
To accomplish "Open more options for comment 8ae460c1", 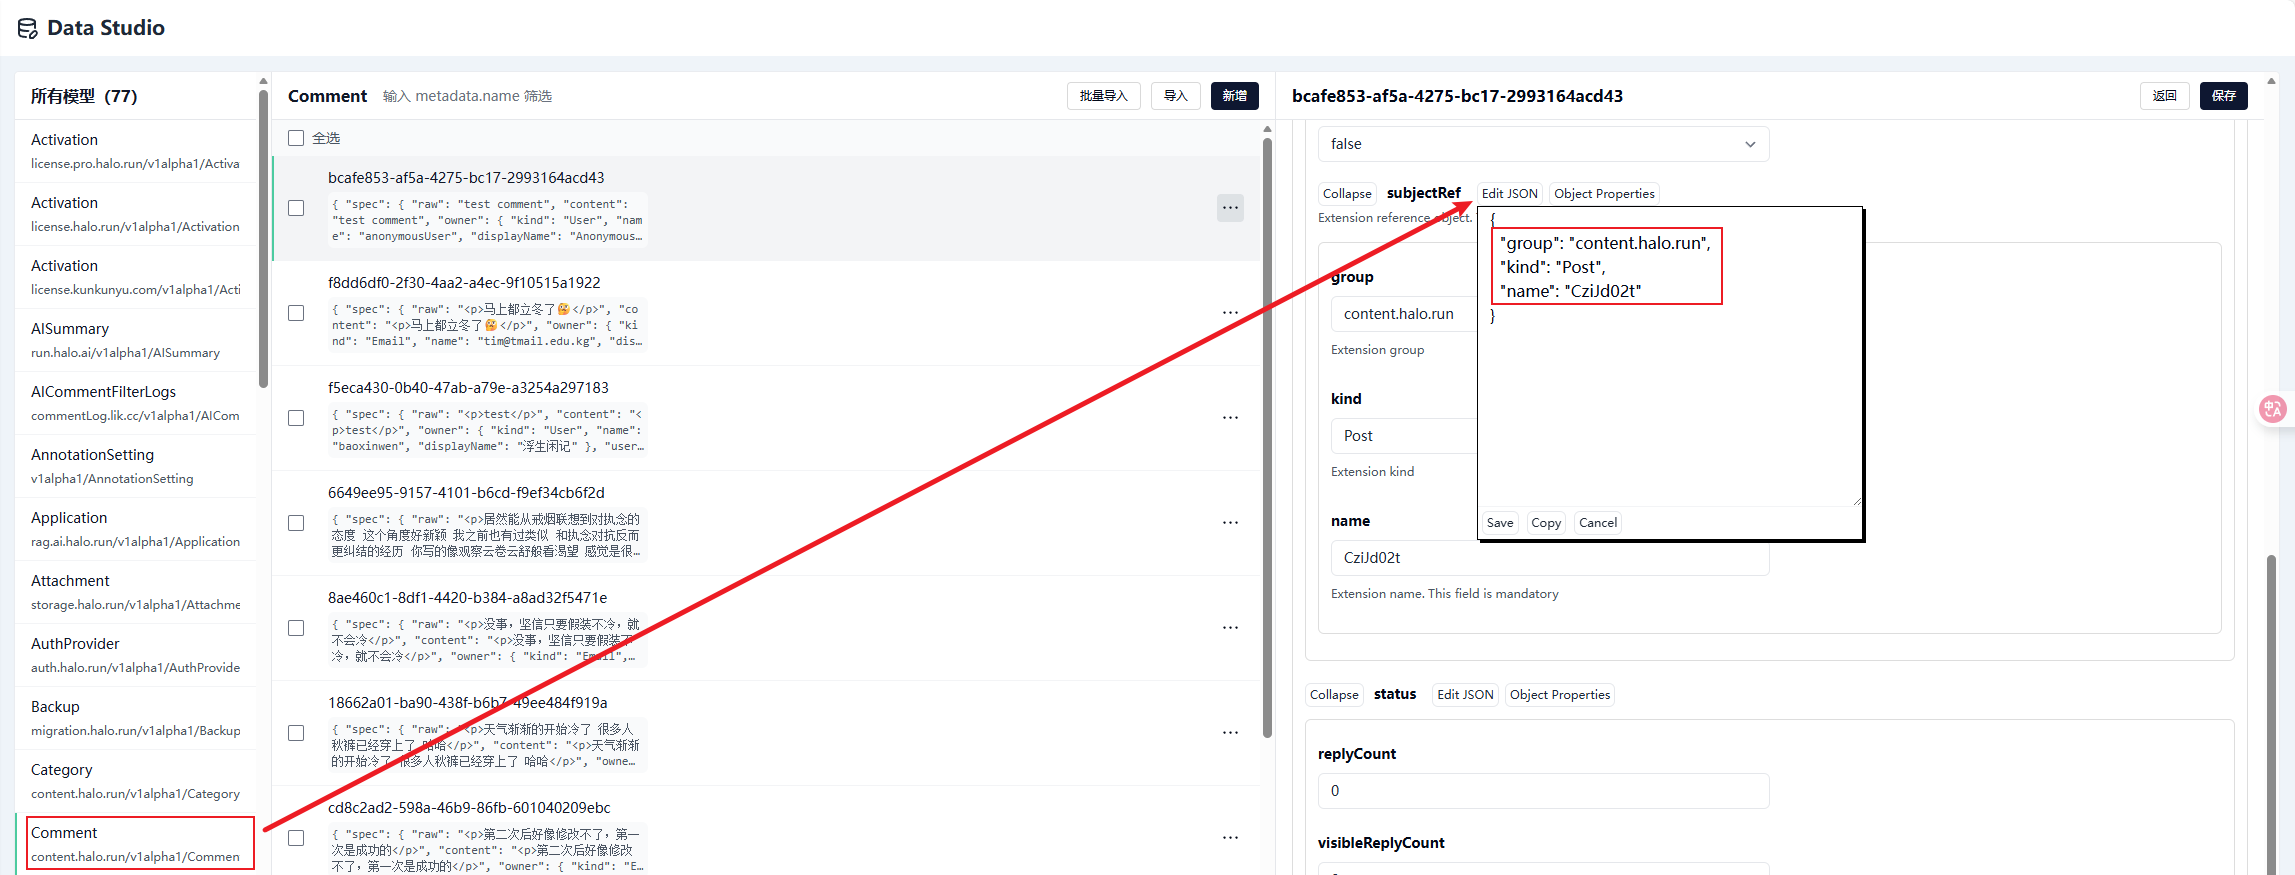I will point(1230,628).
